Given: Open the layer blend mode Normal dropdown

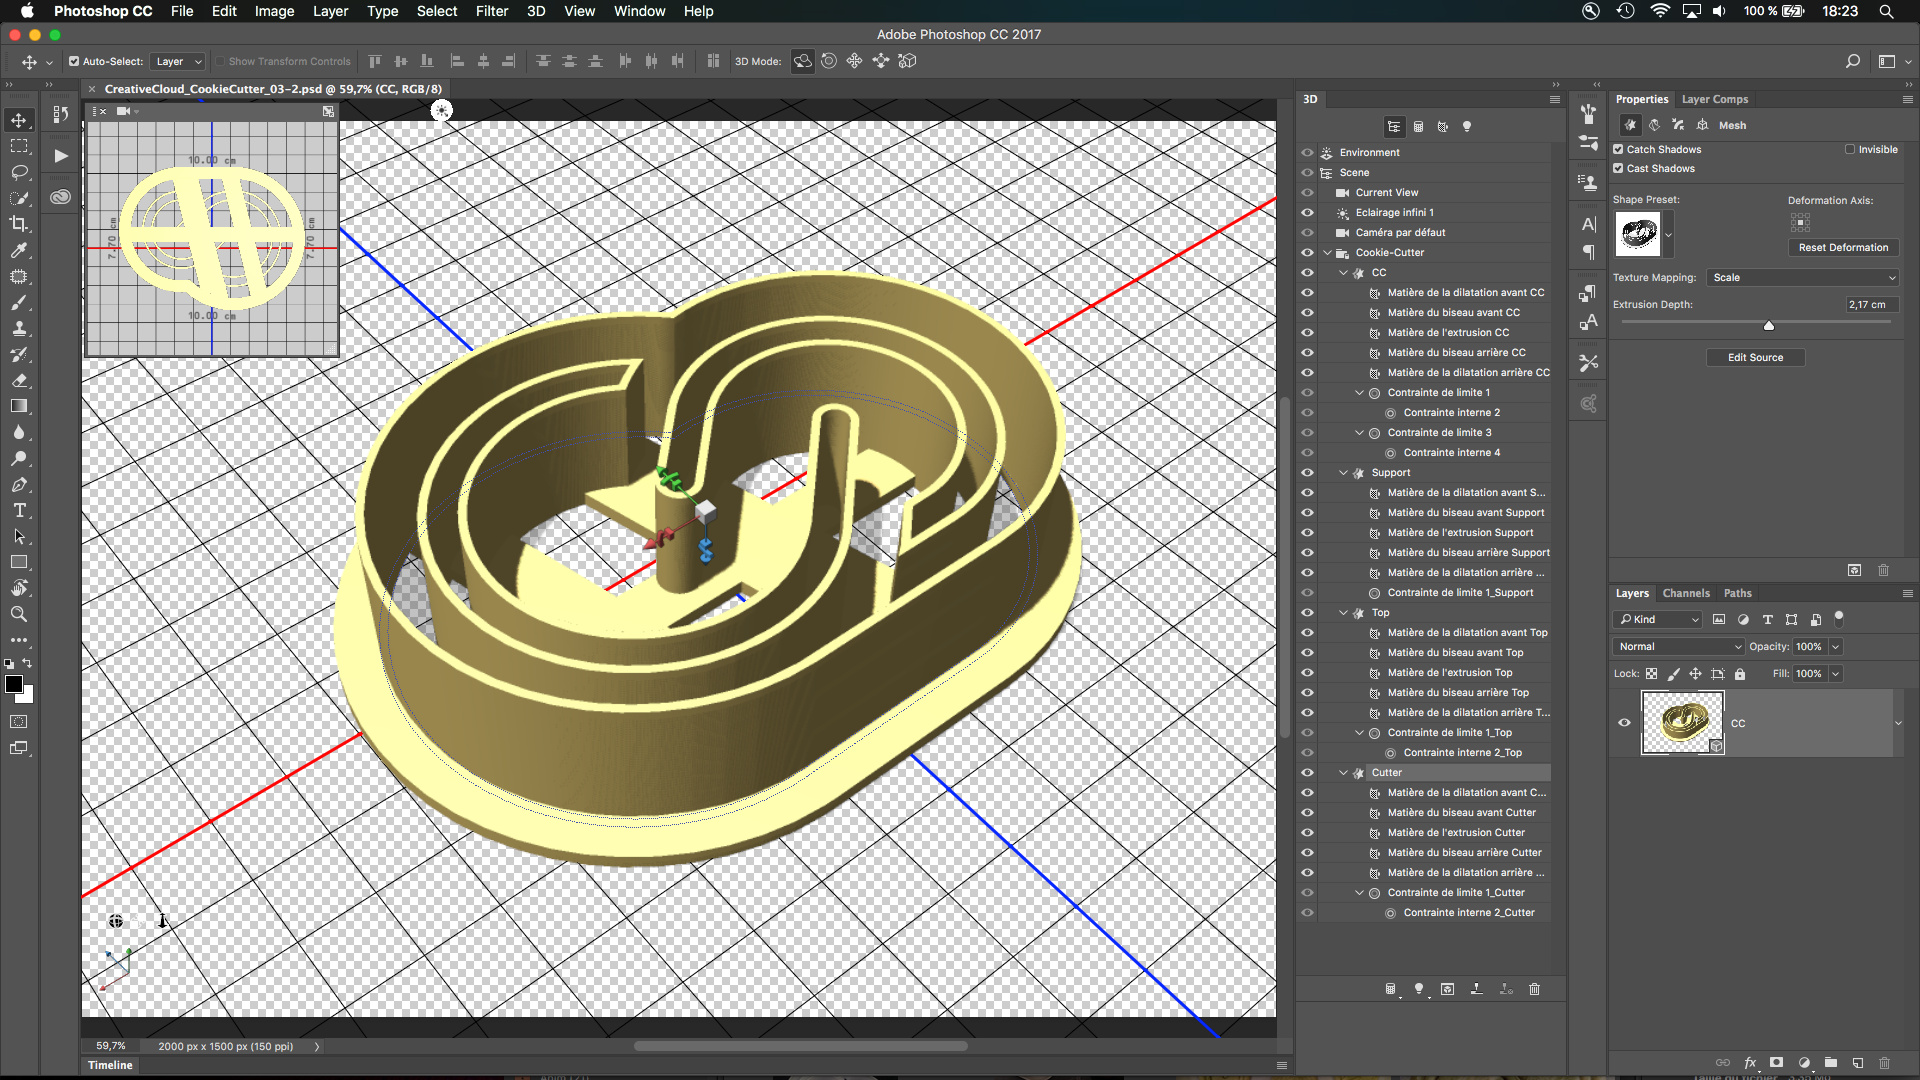Looking at the screenshot, I should pos(1679,647).
